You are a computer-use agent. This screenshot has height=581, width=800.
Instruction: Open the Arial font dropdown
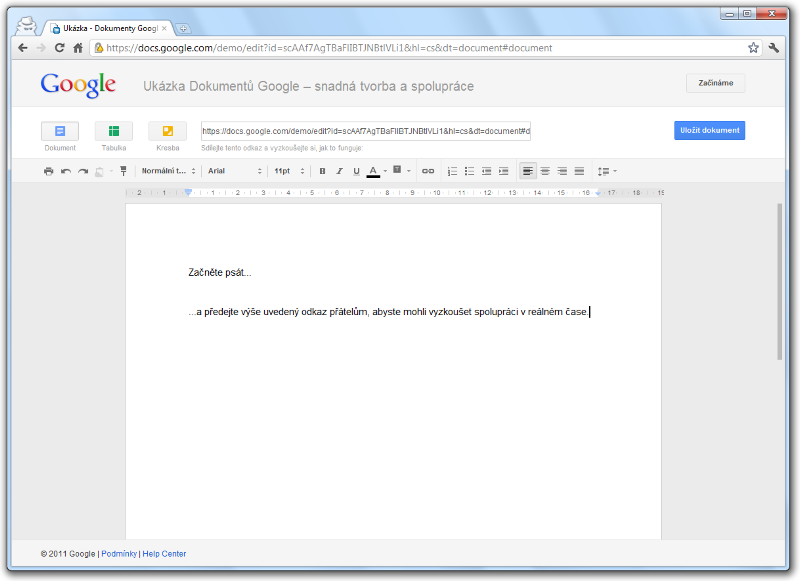pos(235,171)
